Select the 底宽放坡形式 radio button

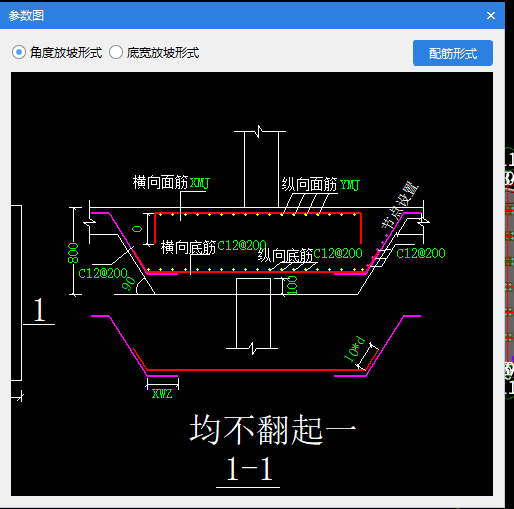tap(116, 53)
